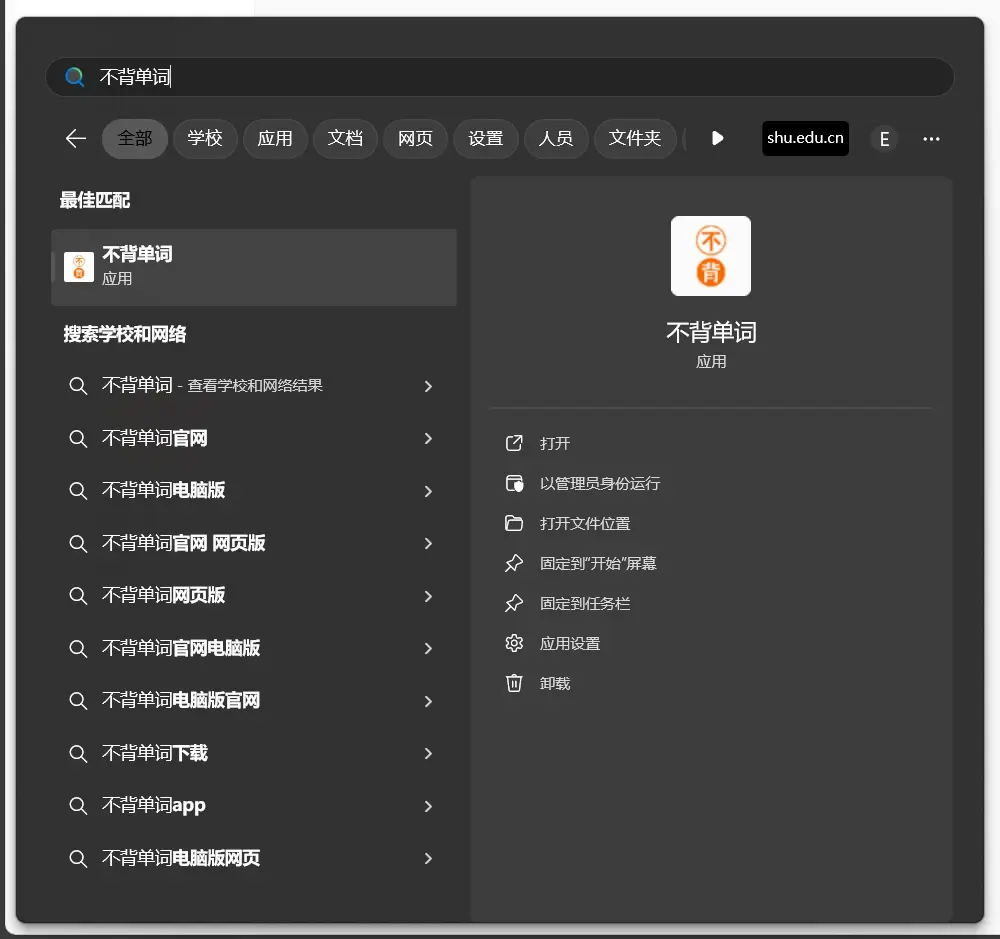Image resolution: width=1000 pixels, height=939 pixels.
Task: Choose 固定到"开始"屏幕
Action: (598, 563)
